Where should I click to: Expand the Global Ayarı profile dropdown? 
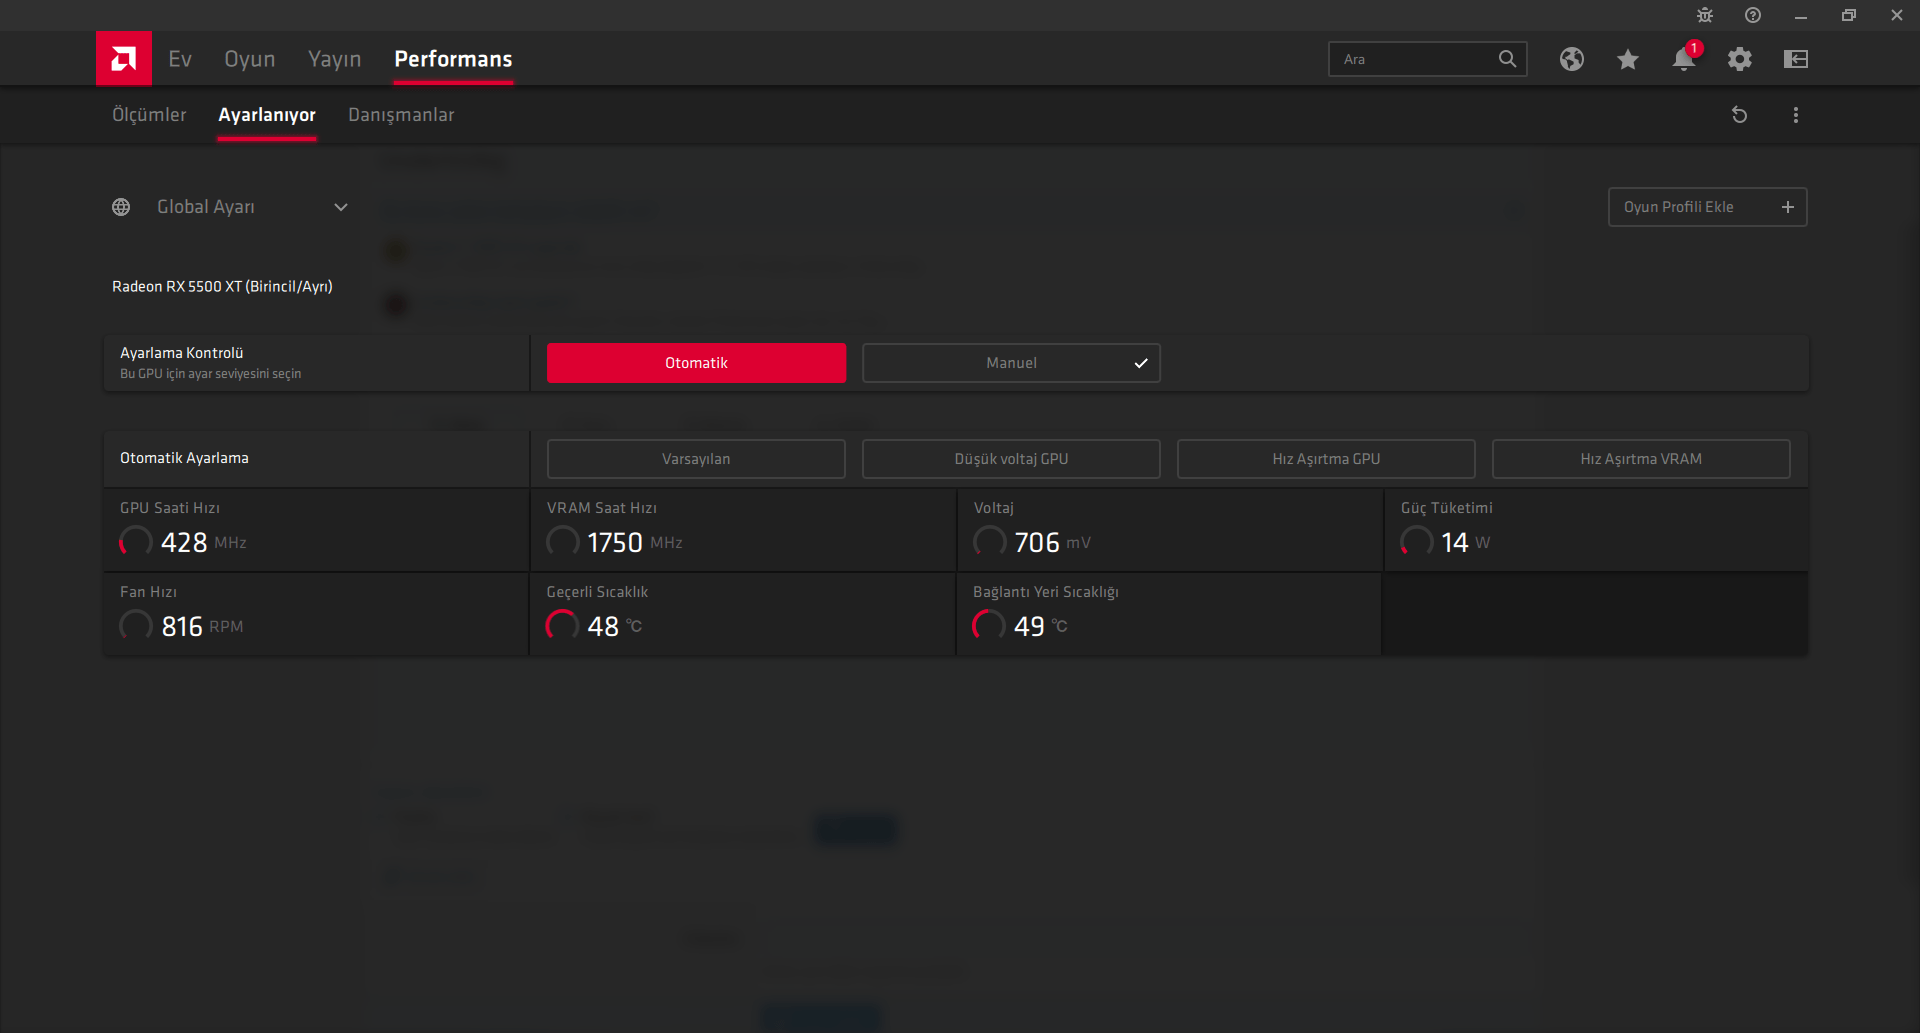(341, 207)
